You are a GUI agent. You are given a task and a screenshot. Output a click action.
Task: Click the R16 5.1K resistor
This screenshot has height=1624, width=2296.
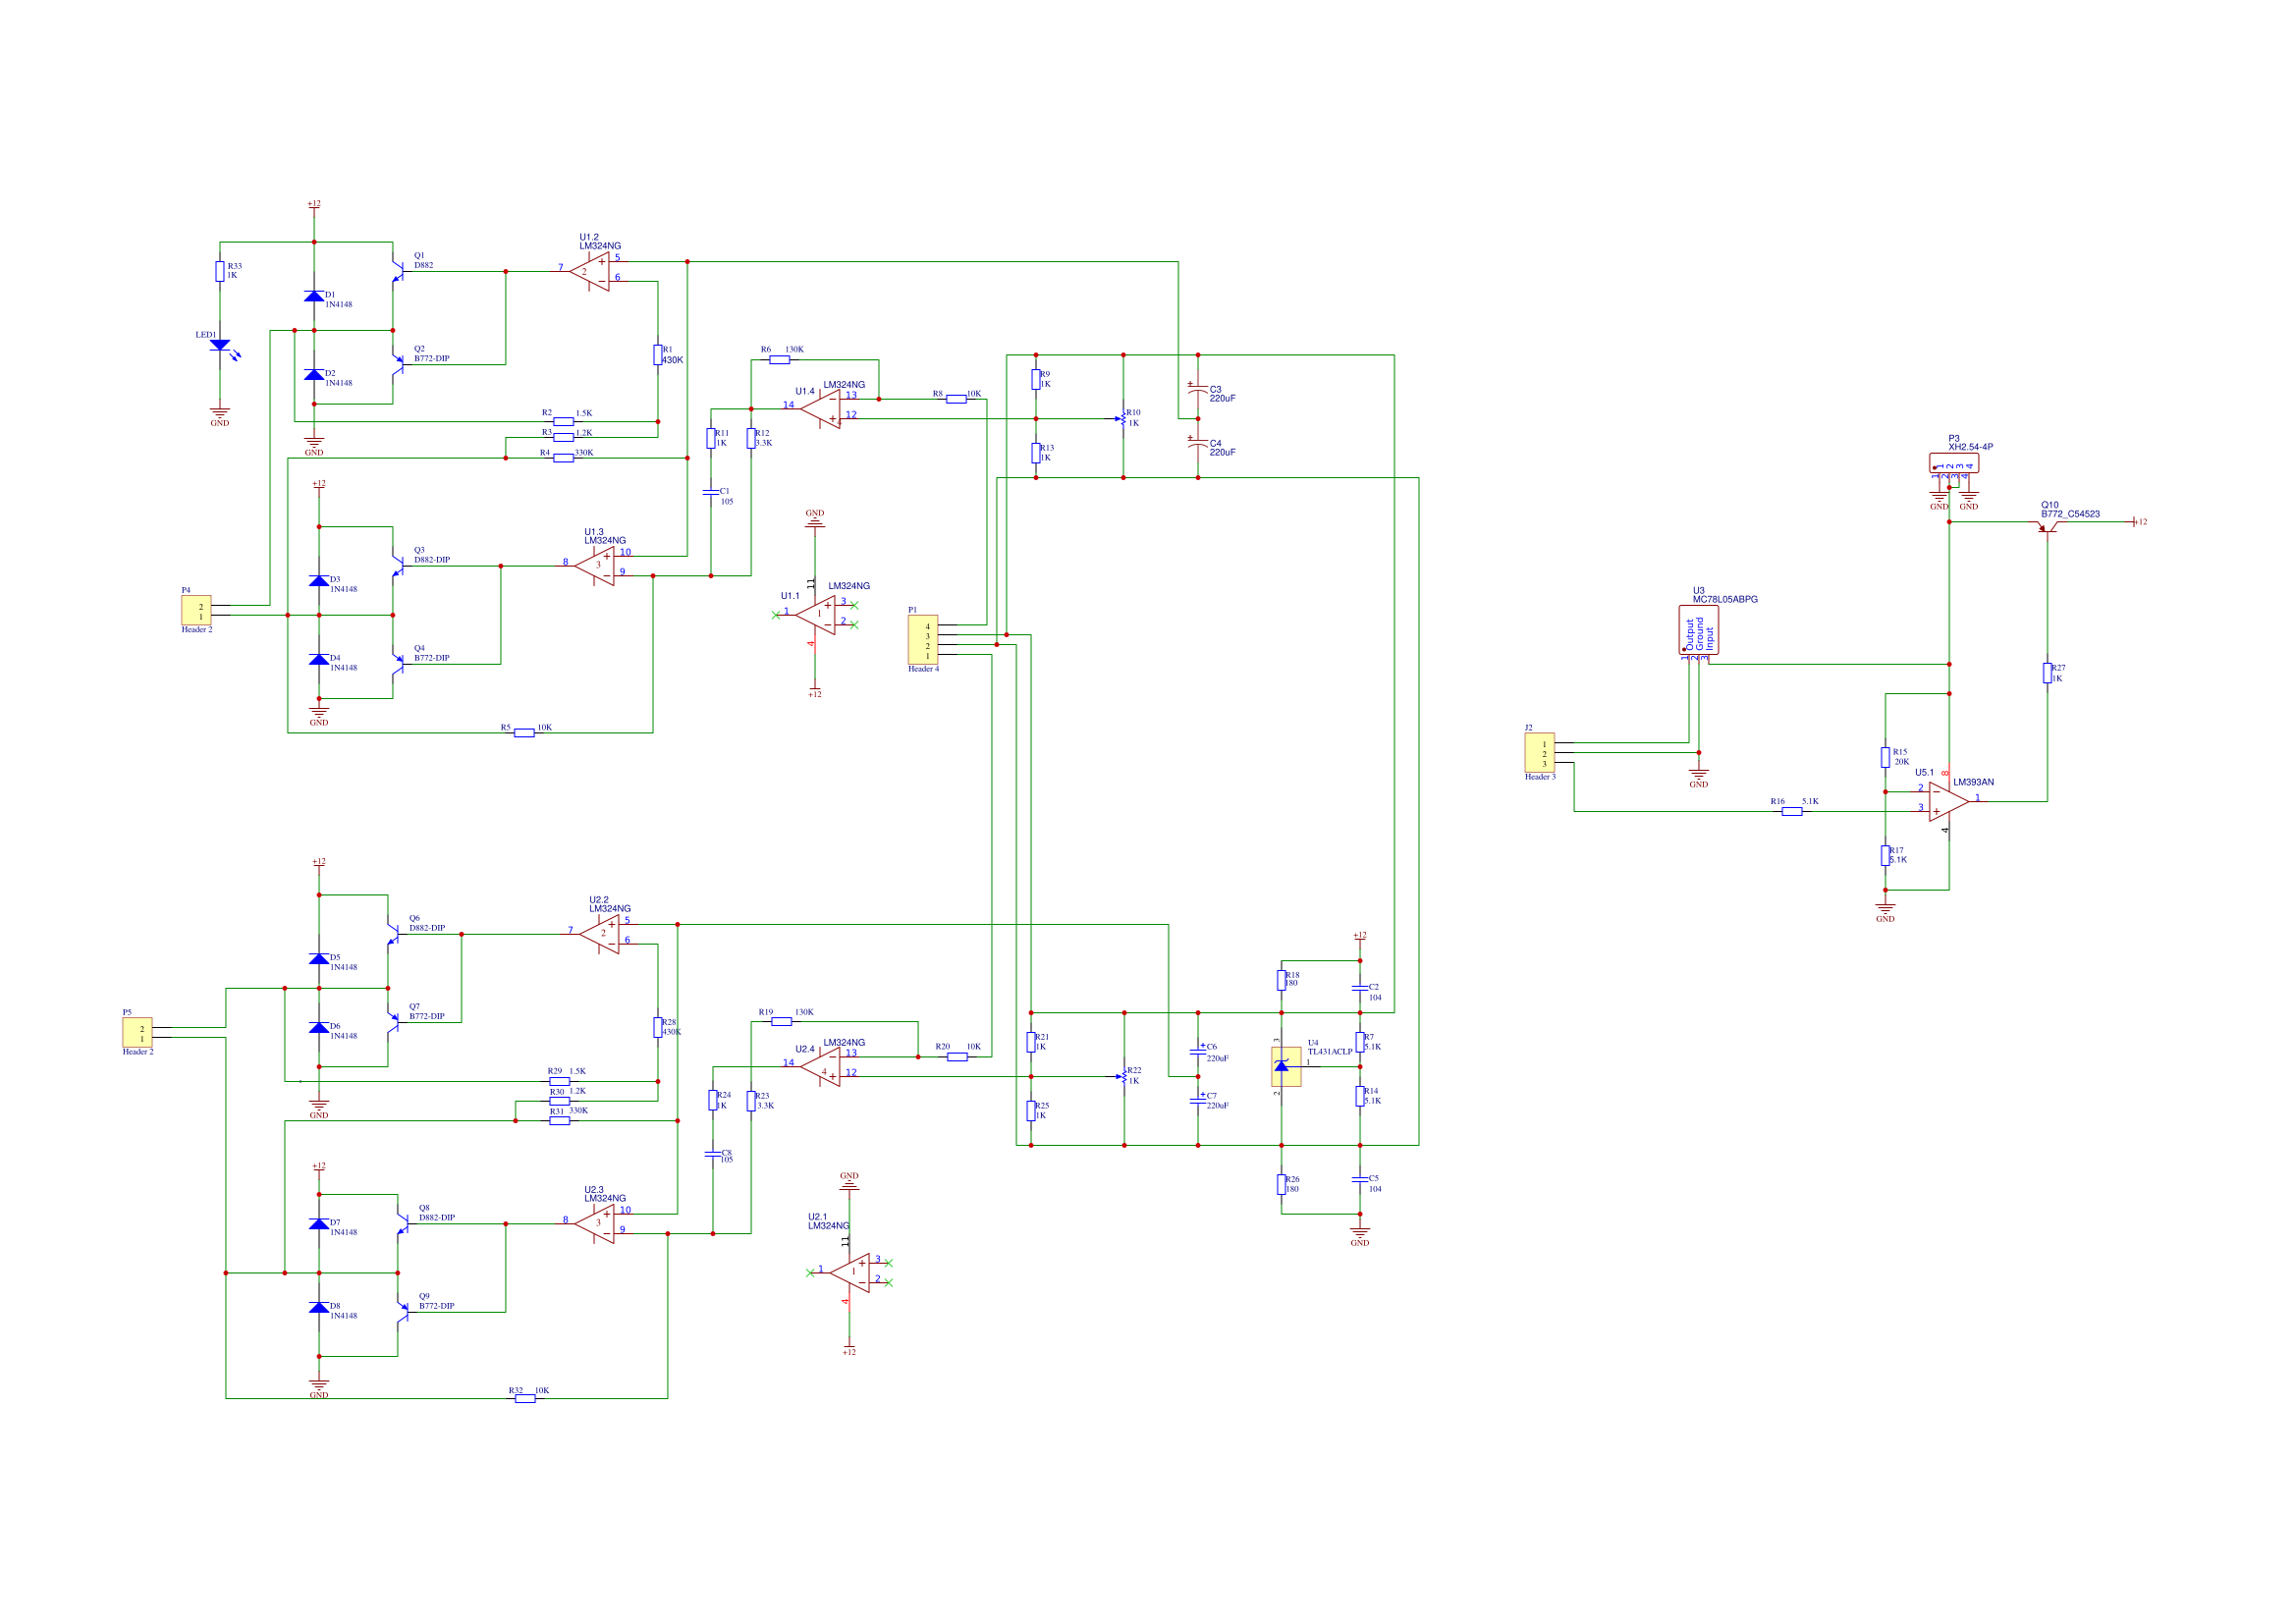pyautogui.click(x=1792, y=811)
